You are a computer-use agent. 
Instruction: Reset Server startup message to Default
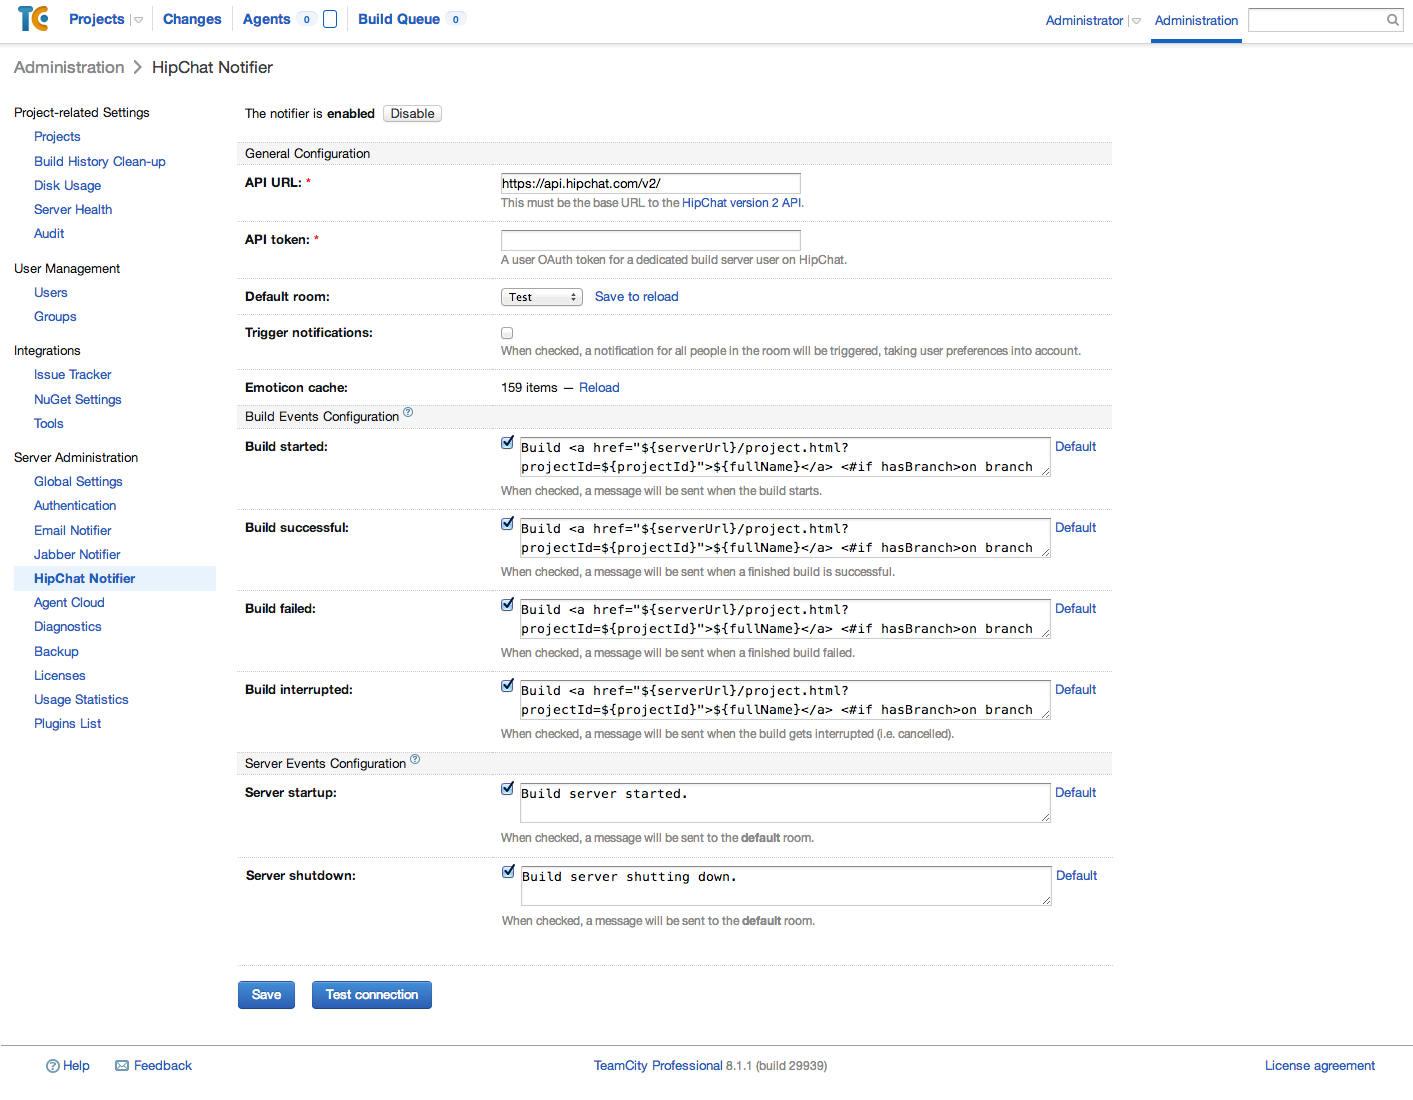(1076, 793)
